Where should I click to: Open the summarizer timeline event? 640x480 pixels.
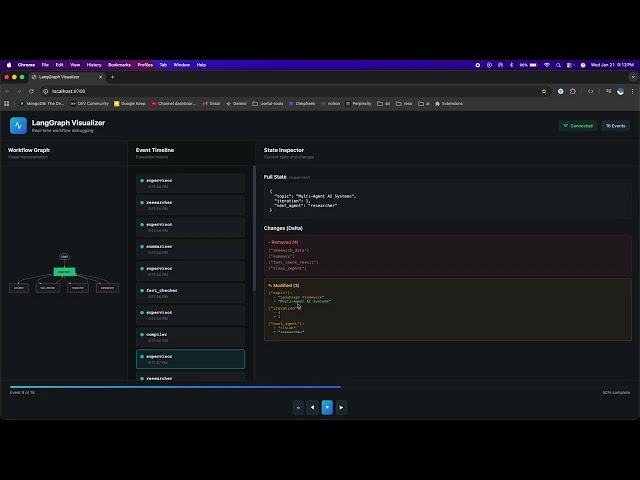pos(190,249)
